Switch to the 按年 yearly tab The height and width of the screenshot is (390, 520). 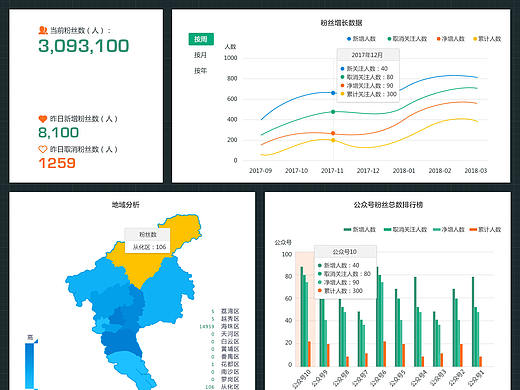(201, 71)
